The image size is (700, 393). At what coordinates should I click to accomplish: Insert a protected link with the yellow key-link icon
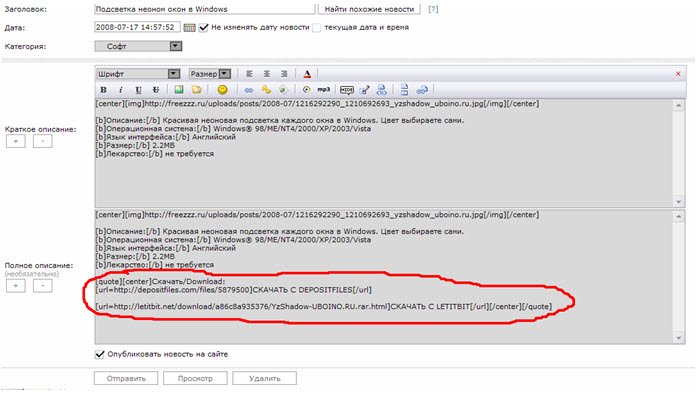[x=267, y=90]
